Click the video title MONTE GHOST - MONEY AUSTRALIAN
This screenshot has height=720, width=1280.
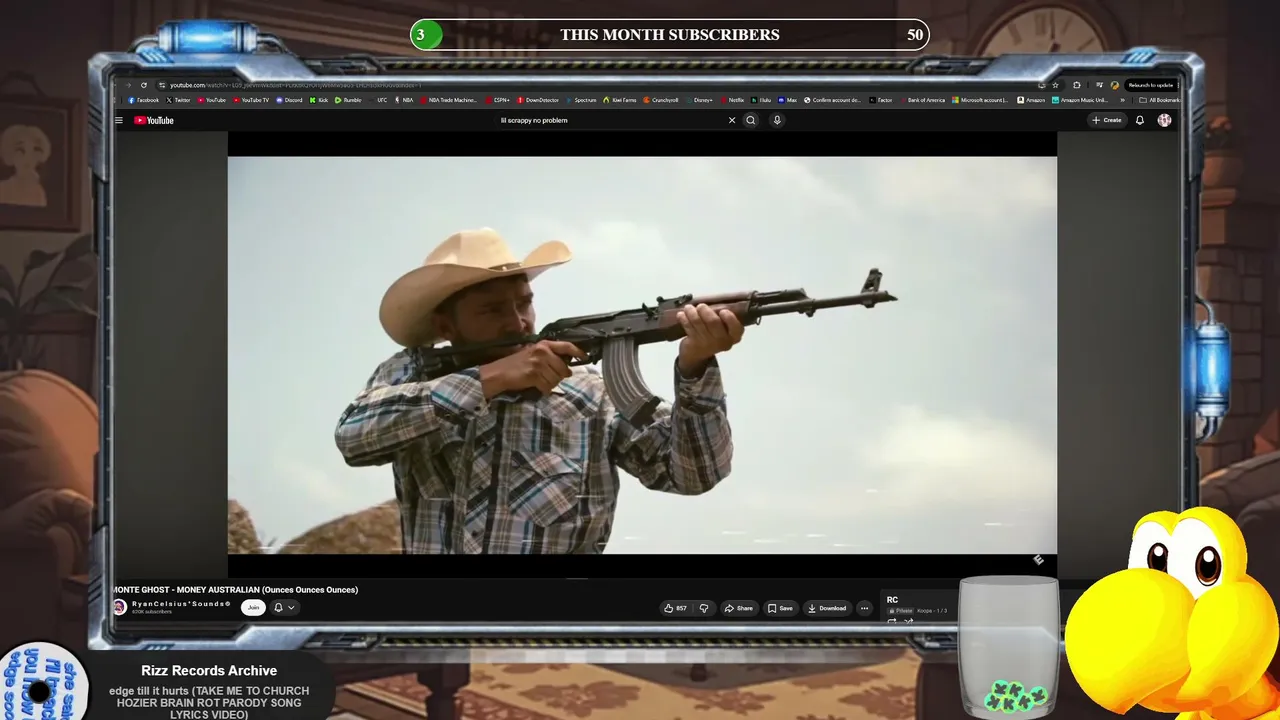[x=235, y=590]
